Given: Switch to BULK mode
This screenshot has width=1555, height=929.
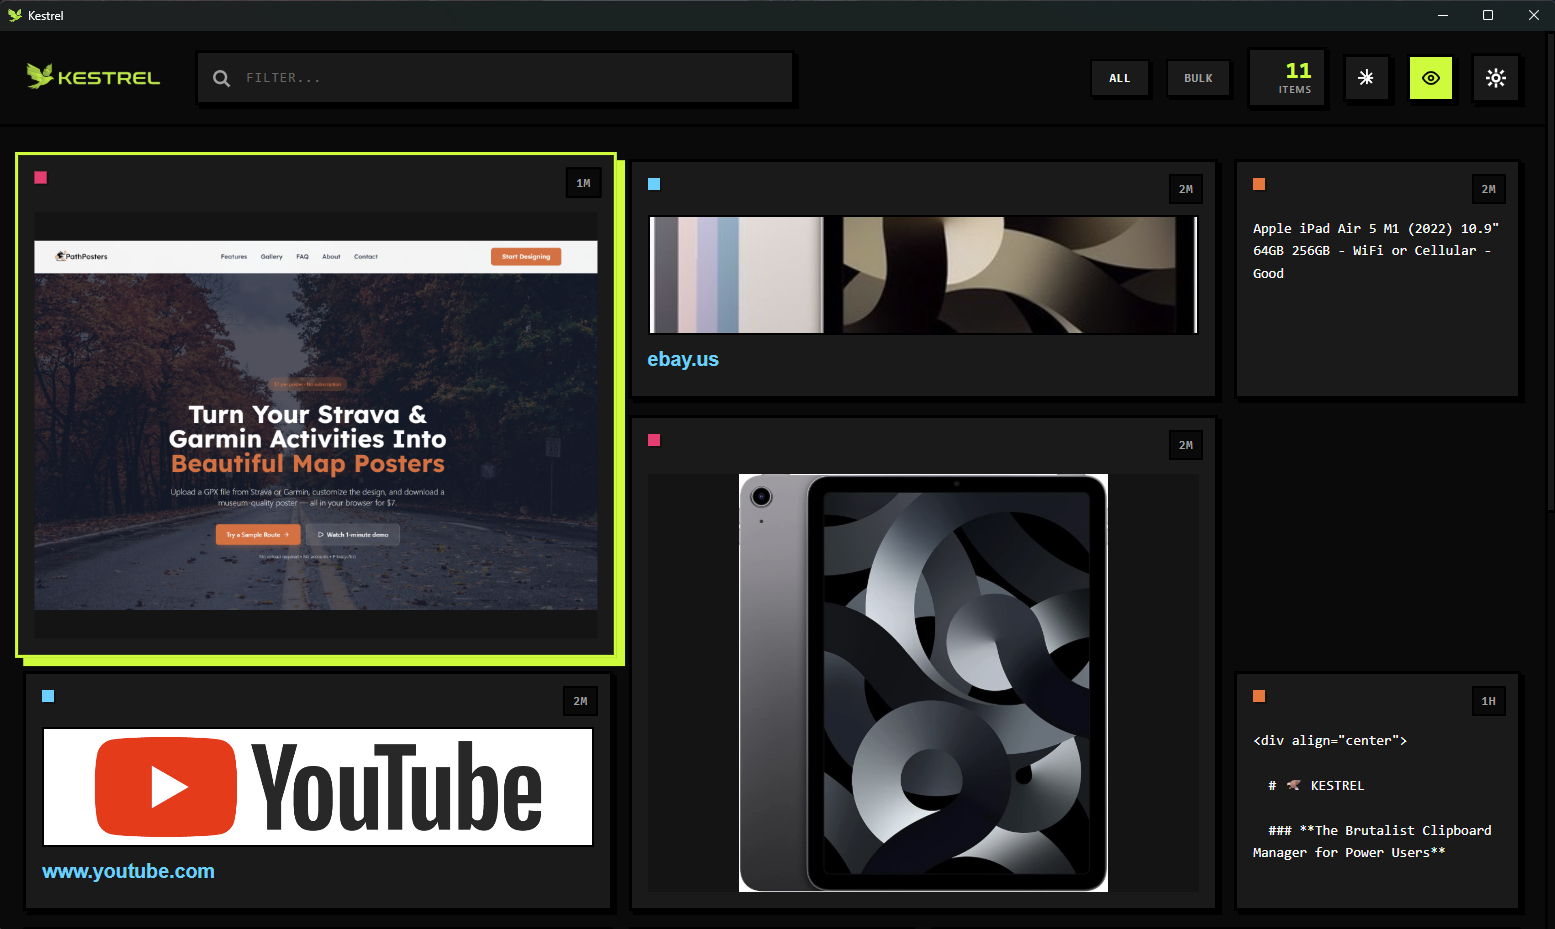Looking at the screenshot, I should point(1198,78).
